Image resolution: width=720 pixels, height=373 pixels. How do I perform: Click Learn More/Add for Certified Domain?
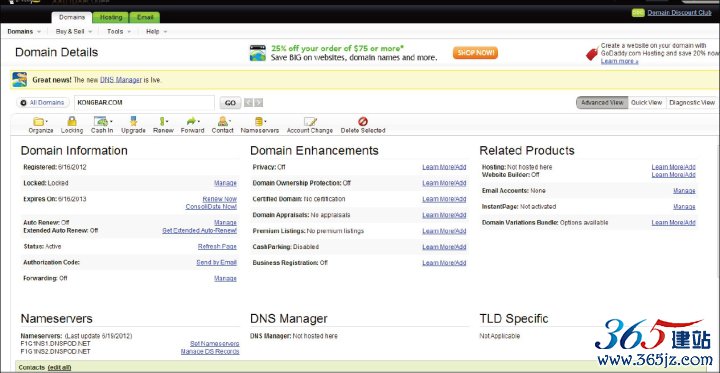[444, 199]
